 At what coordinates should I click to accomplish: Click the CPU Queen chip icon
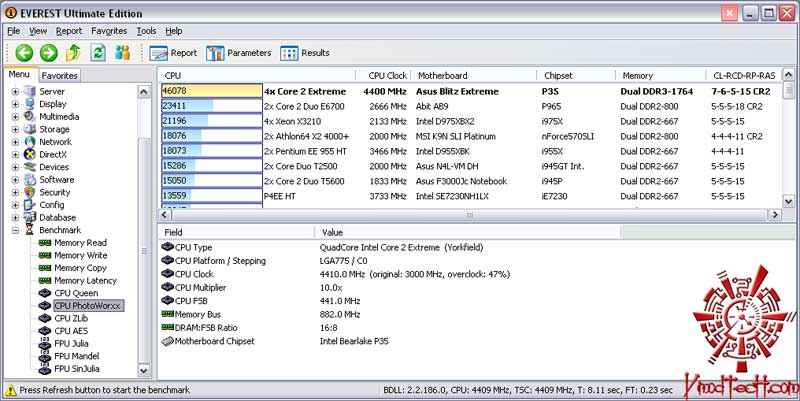pos(45,293)
